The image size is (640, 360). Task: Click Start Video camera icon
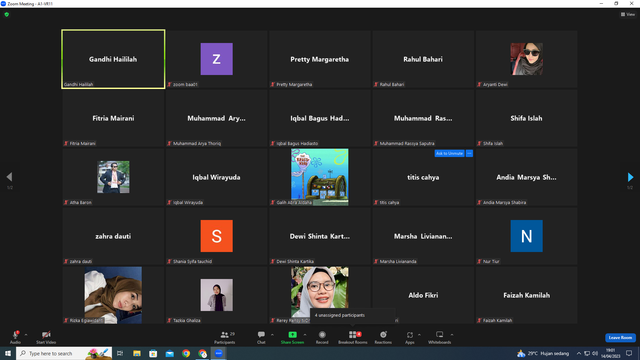(x=46, y=335)
